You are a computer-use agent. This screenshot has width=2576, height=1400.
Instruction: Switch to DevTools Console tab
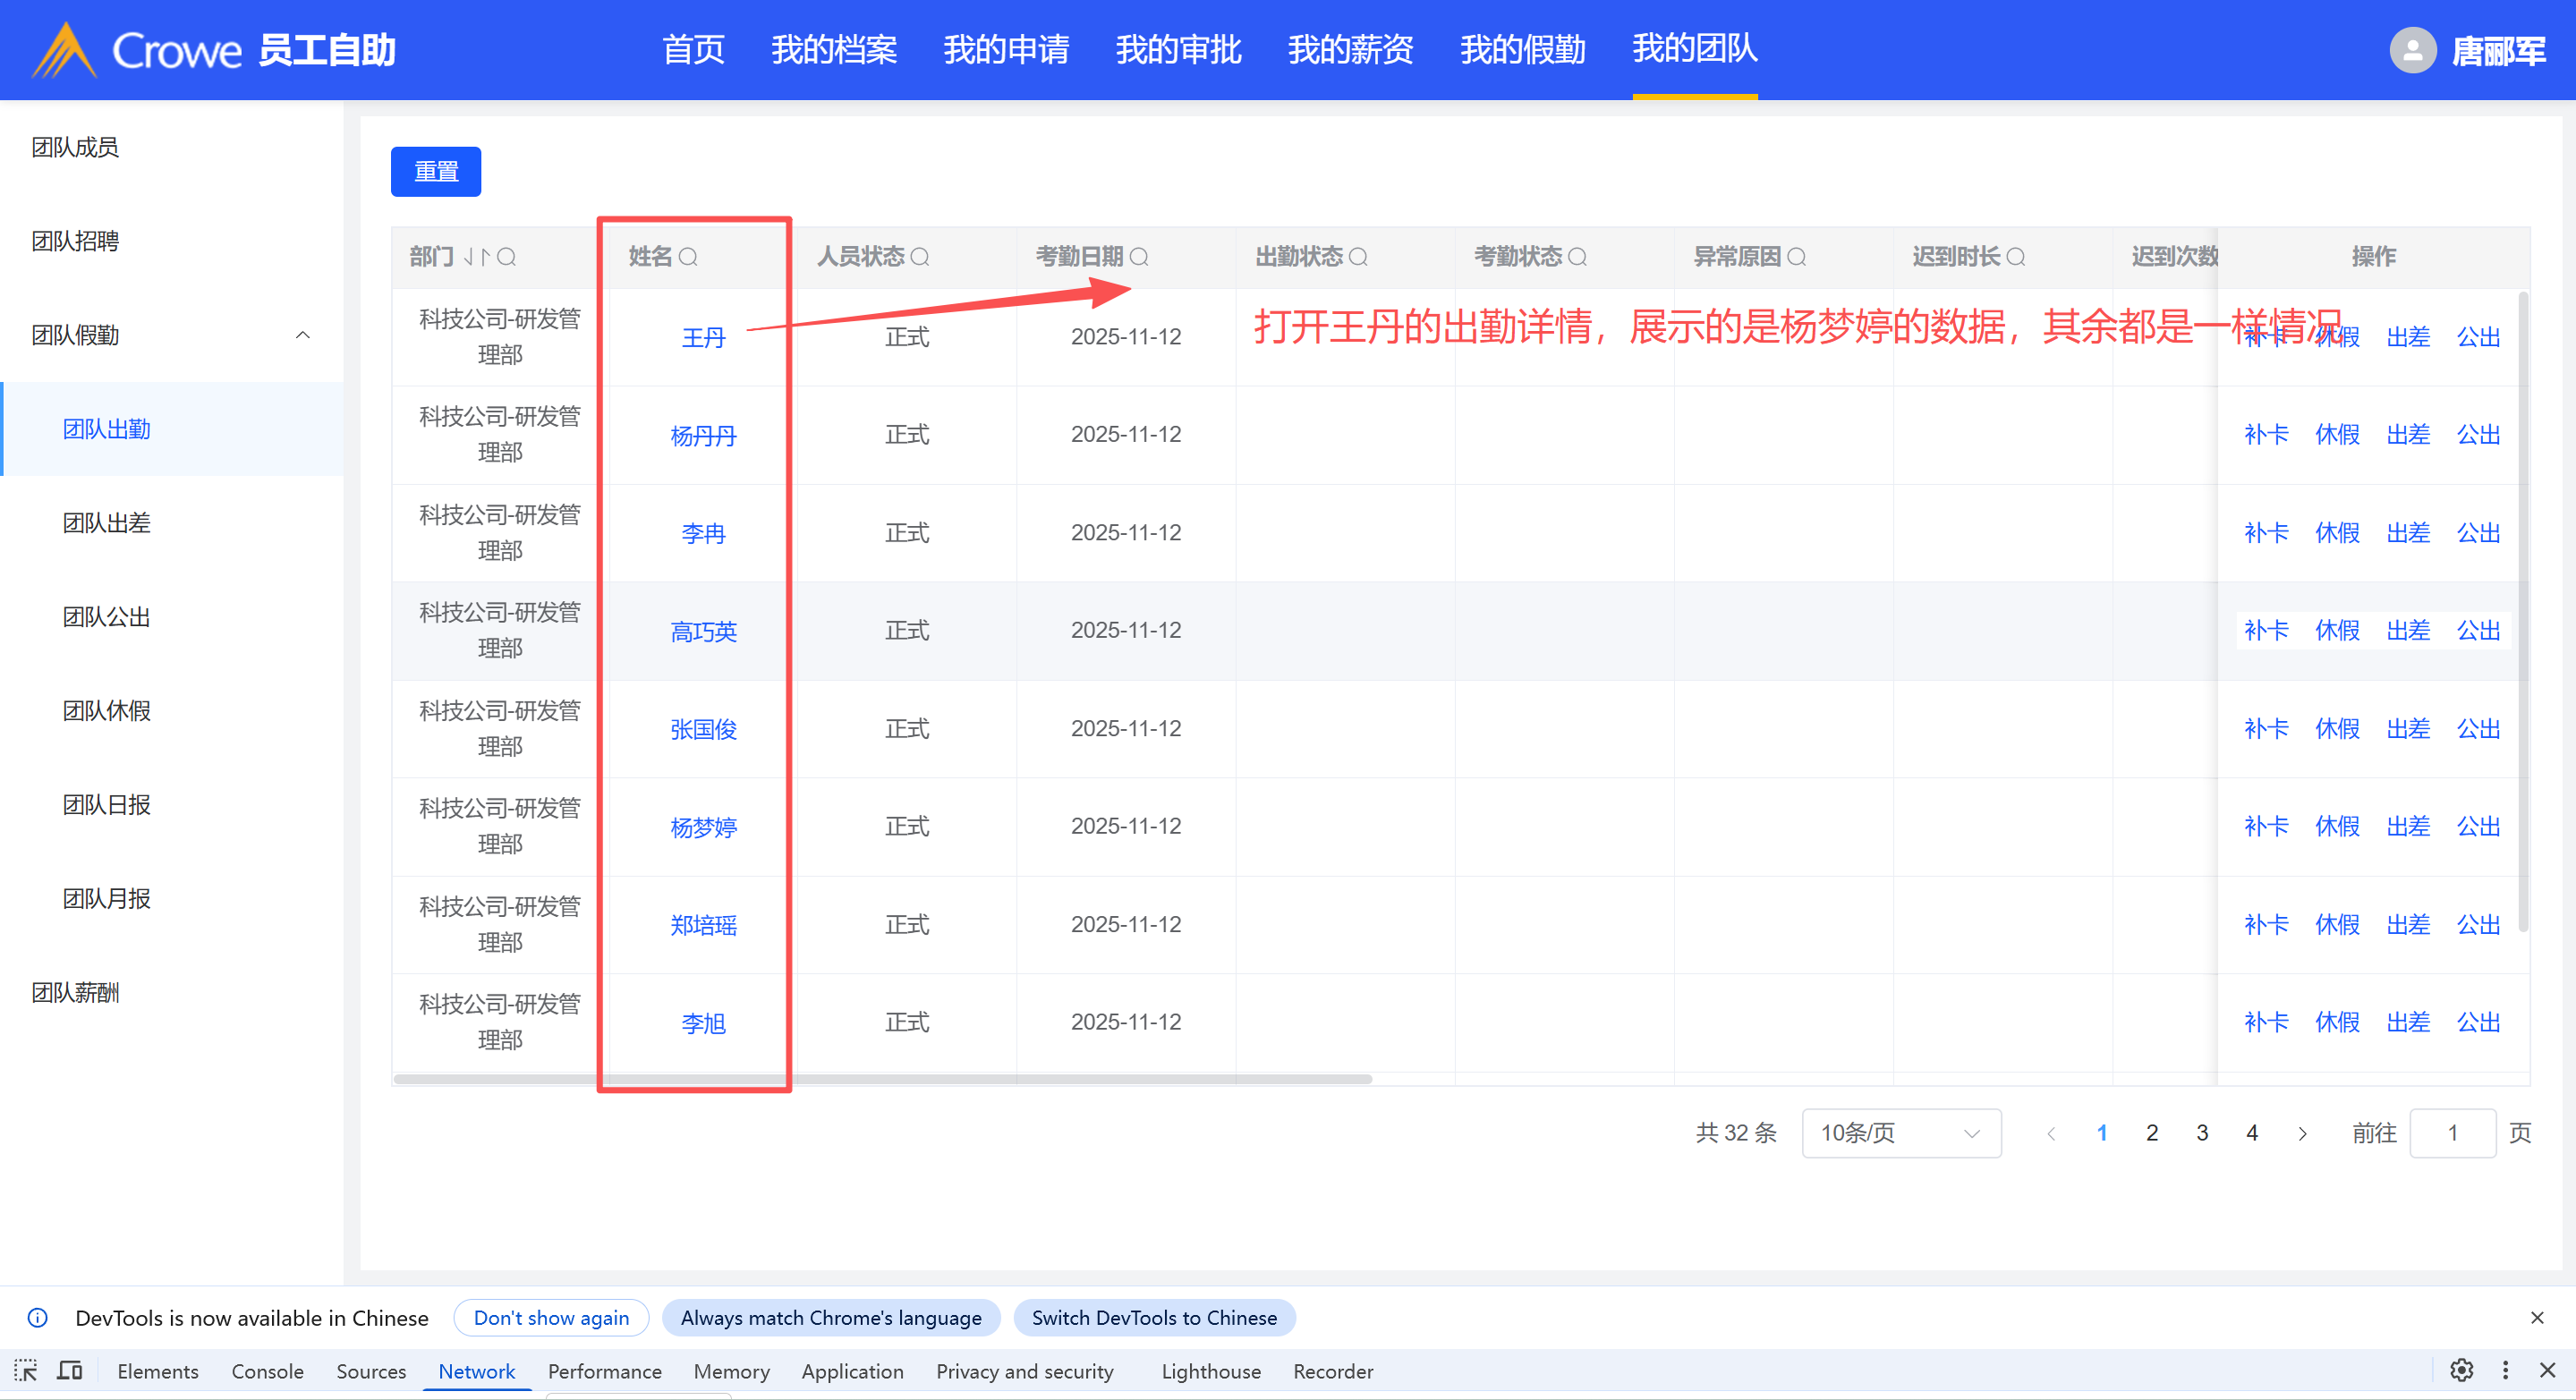(267, 1371)
